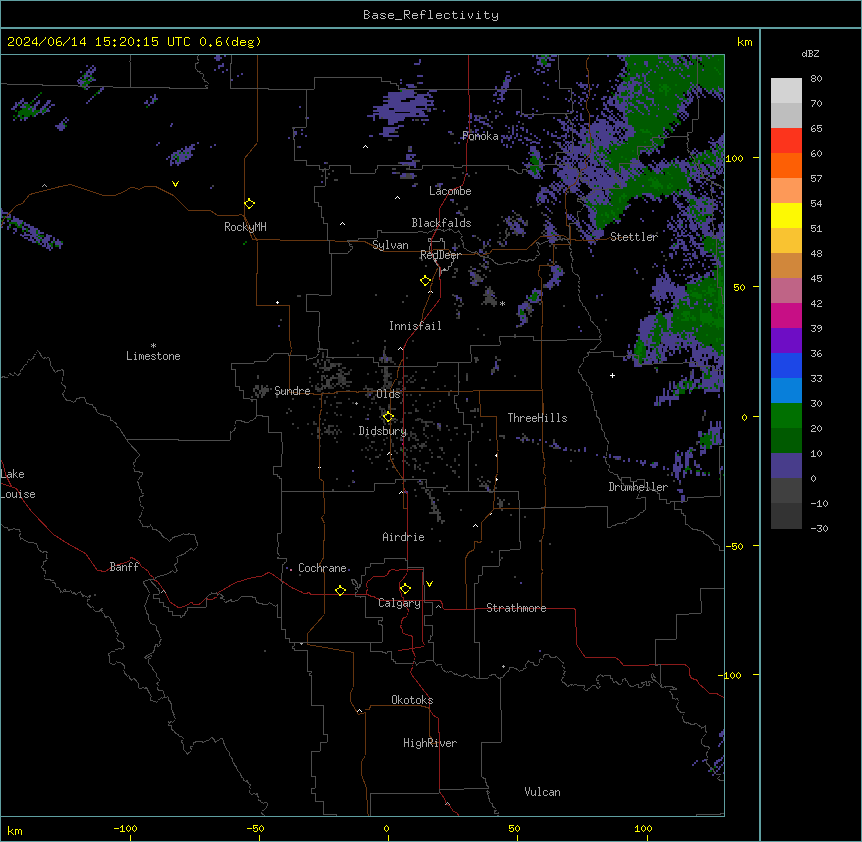This screenshot has width=862, height=842.
Task: Click the Sylvan label
Action: (390, 245)
